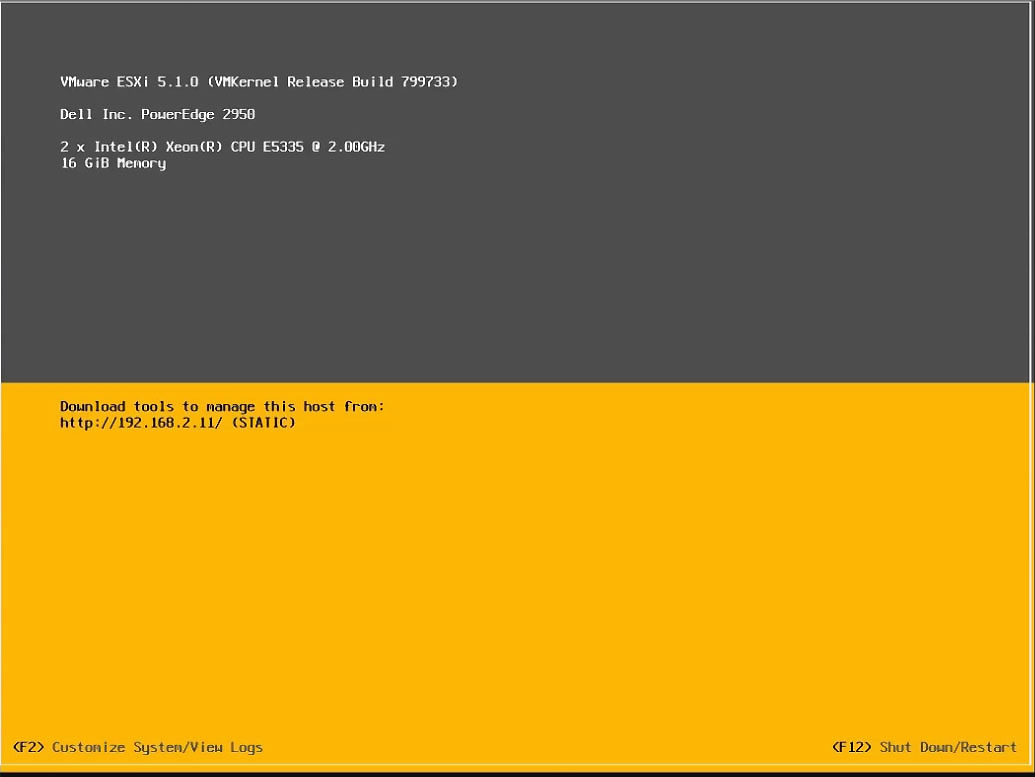
Task: Open the http://192.168.2.11/ management URL
Action: click(141, 422)
